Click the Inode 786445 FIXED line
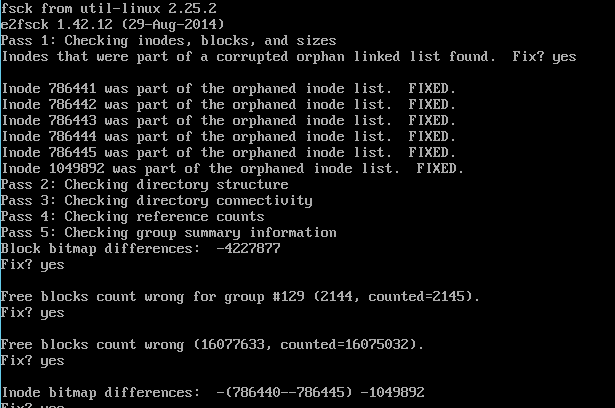This screenshot has width=615, height=408. pos(229,152)
